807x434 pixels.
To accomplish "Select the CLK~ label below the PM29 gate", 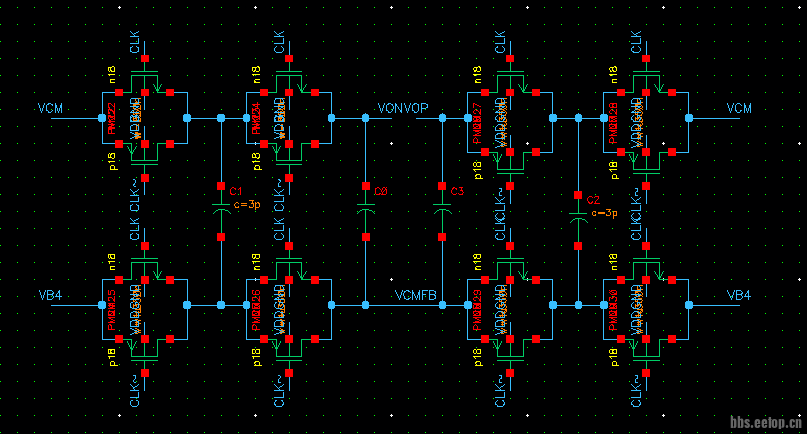I will pos(500,391).
